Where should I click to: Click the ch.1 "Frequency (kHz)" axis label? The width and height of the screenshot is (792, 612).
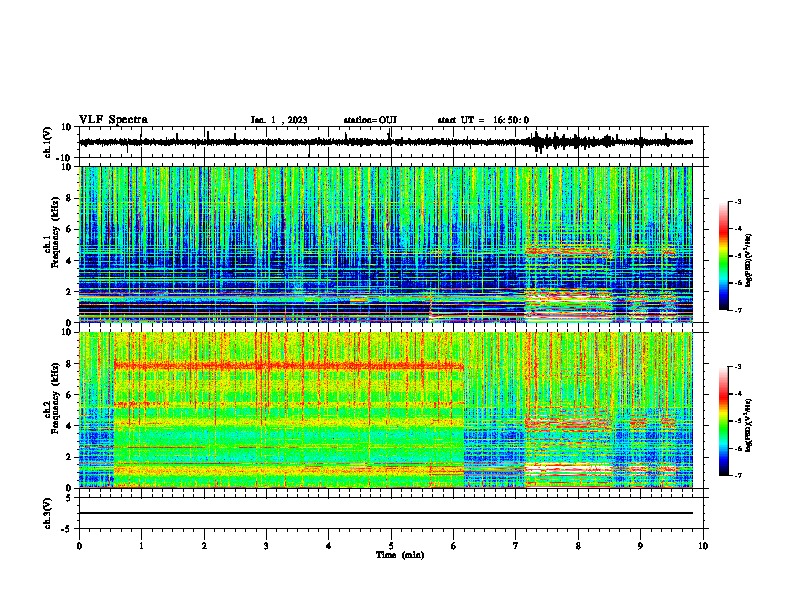55,232
